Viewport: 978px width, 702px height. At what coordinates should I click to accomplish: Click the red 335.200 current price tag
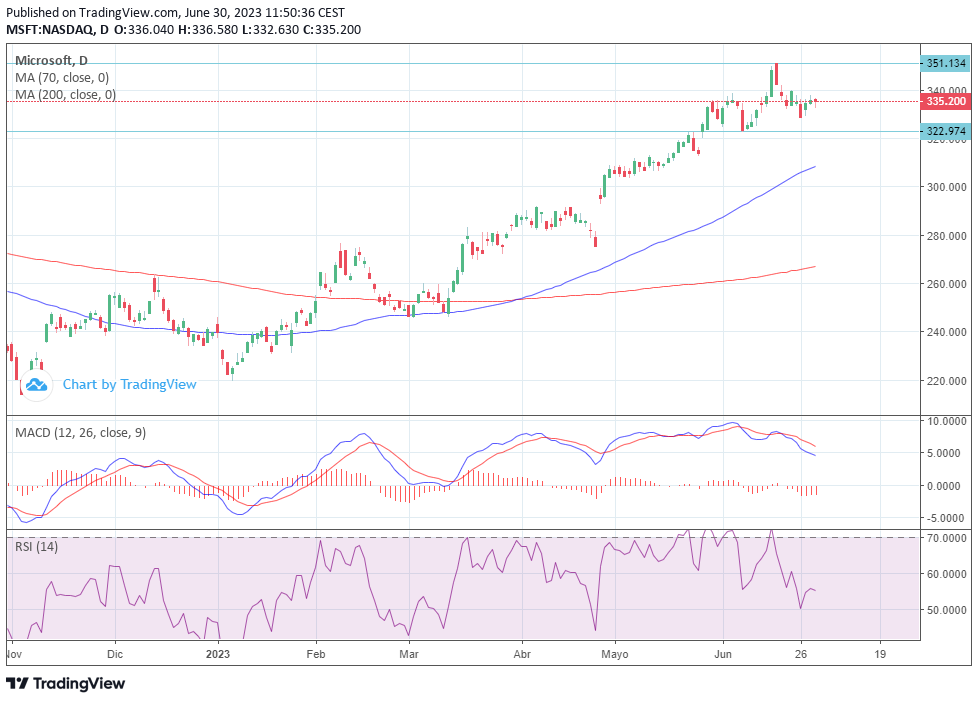946,101
